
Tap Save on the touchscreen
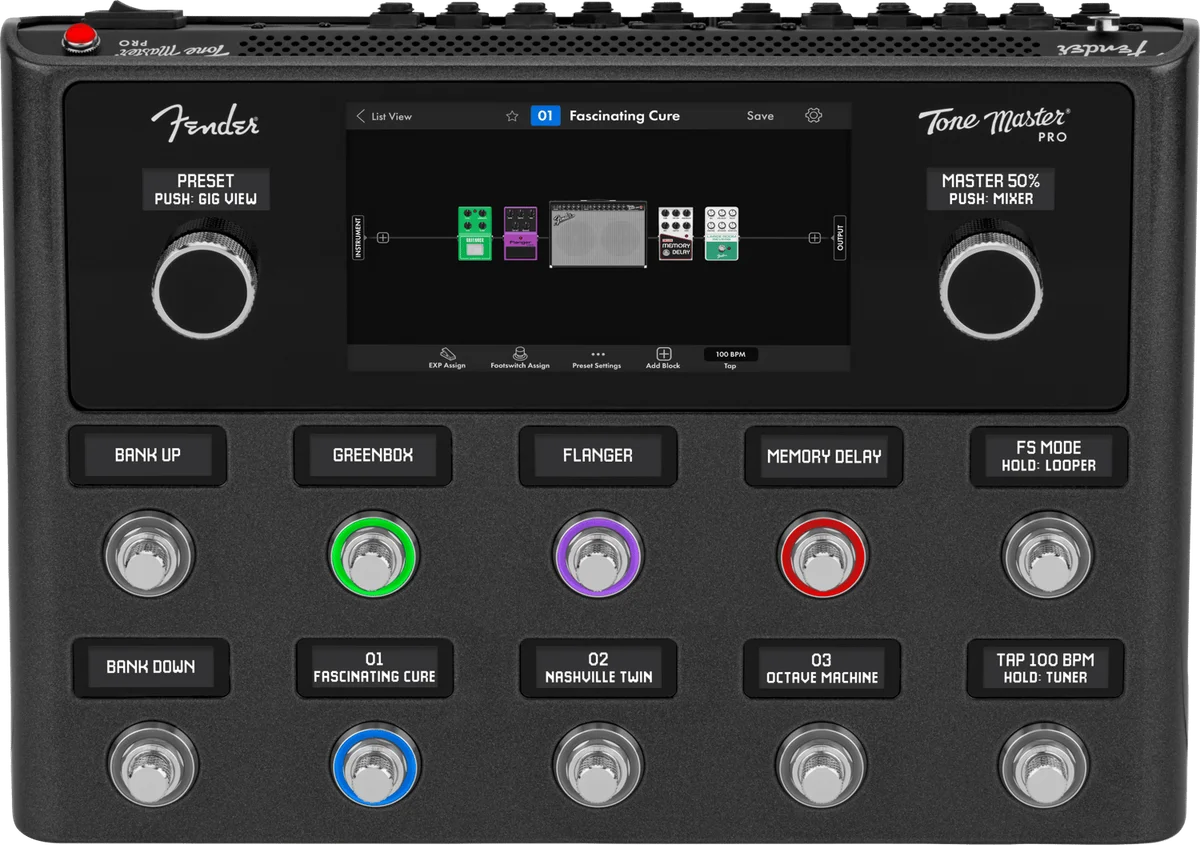760,116
